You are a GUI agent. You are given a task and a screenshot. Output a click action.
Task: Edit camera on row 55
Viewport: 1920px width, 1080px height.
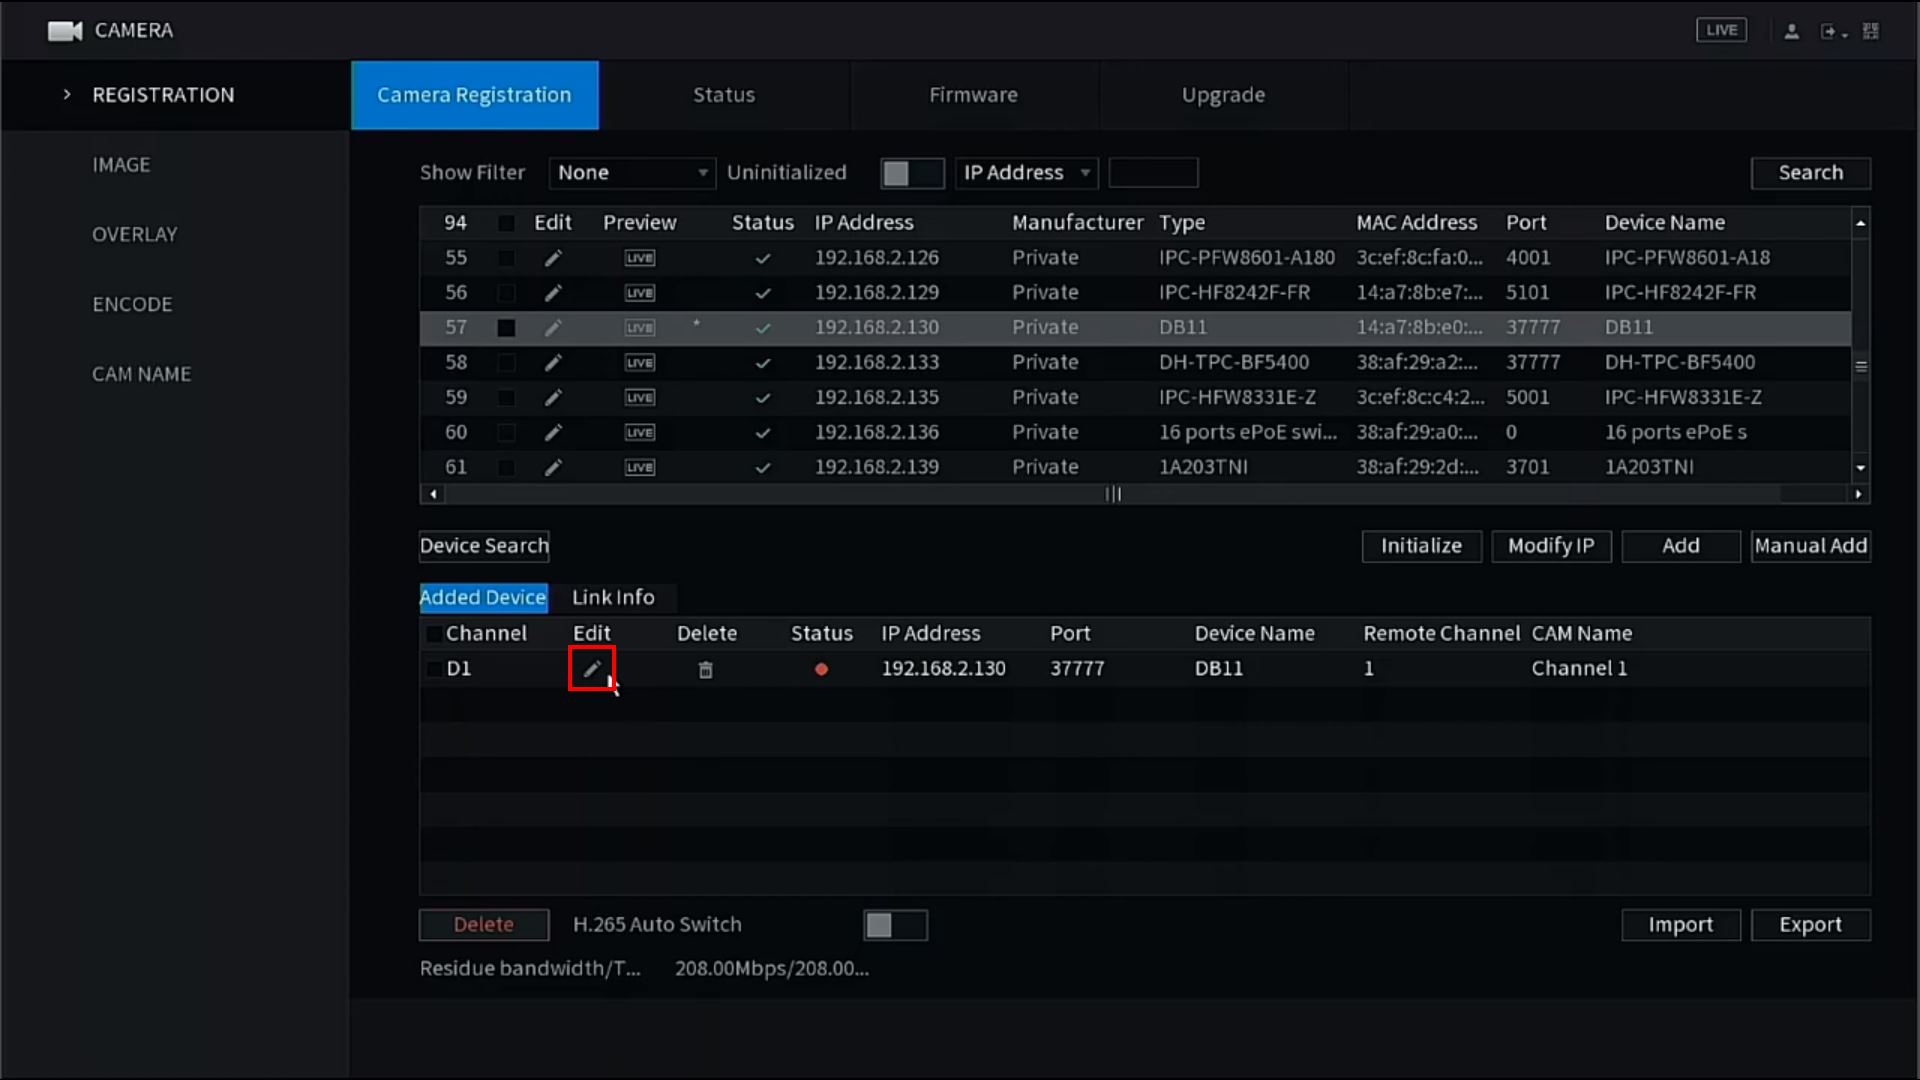coord(553,257)
